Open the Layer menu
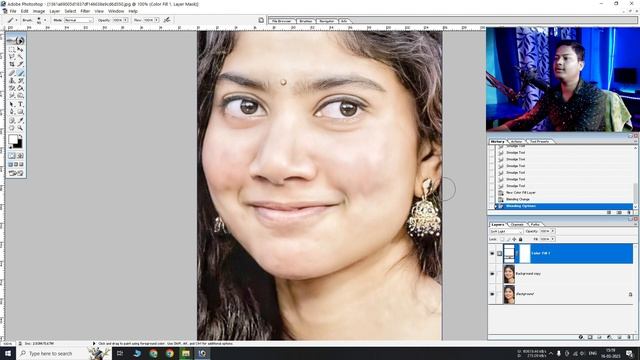 (x=55, y=11)
